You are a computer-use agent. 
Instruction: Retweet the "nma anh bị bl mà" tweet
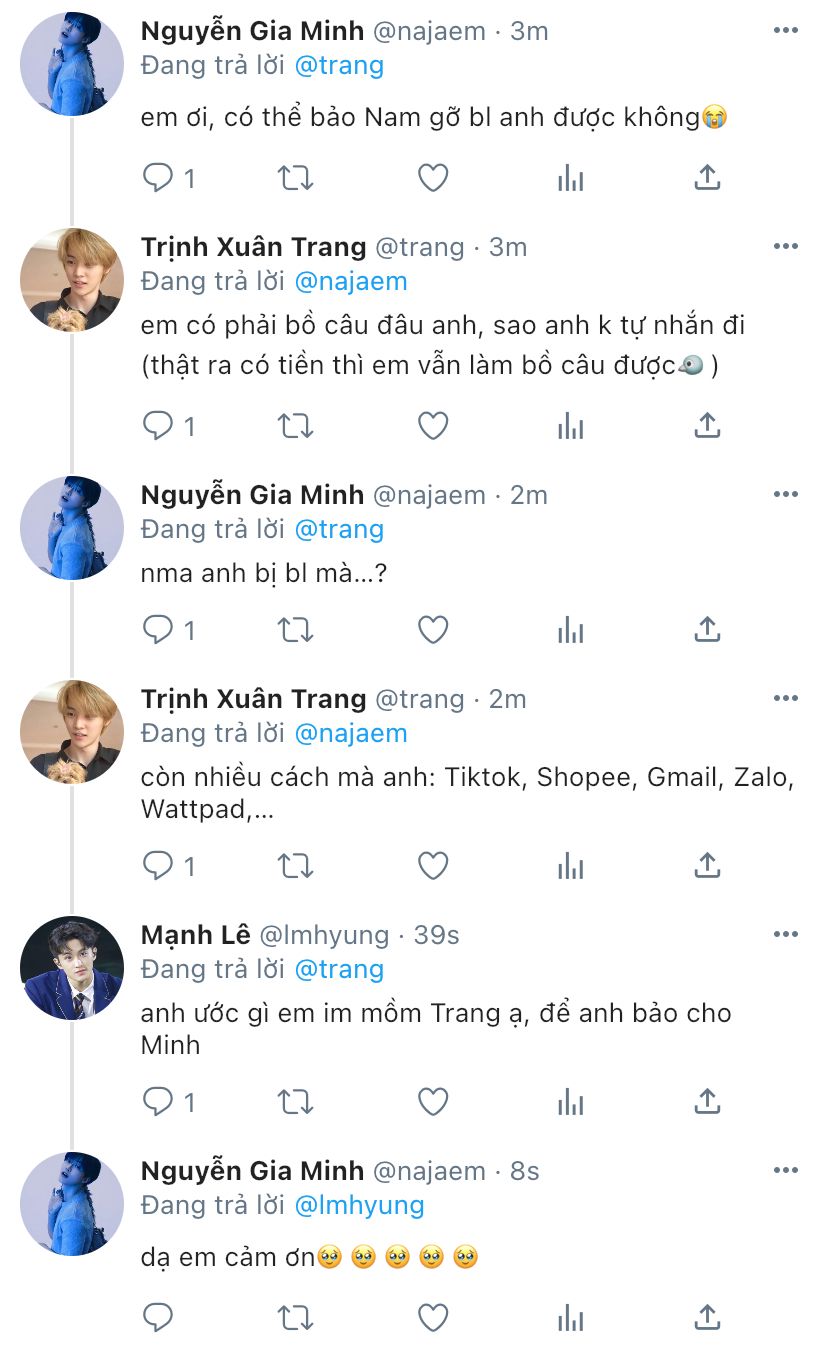295,630
